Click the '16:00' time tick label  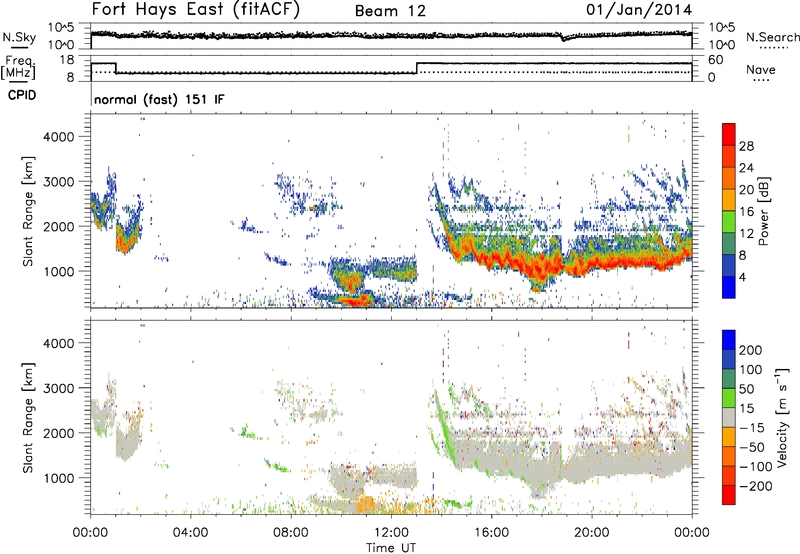tap(491, 533)
